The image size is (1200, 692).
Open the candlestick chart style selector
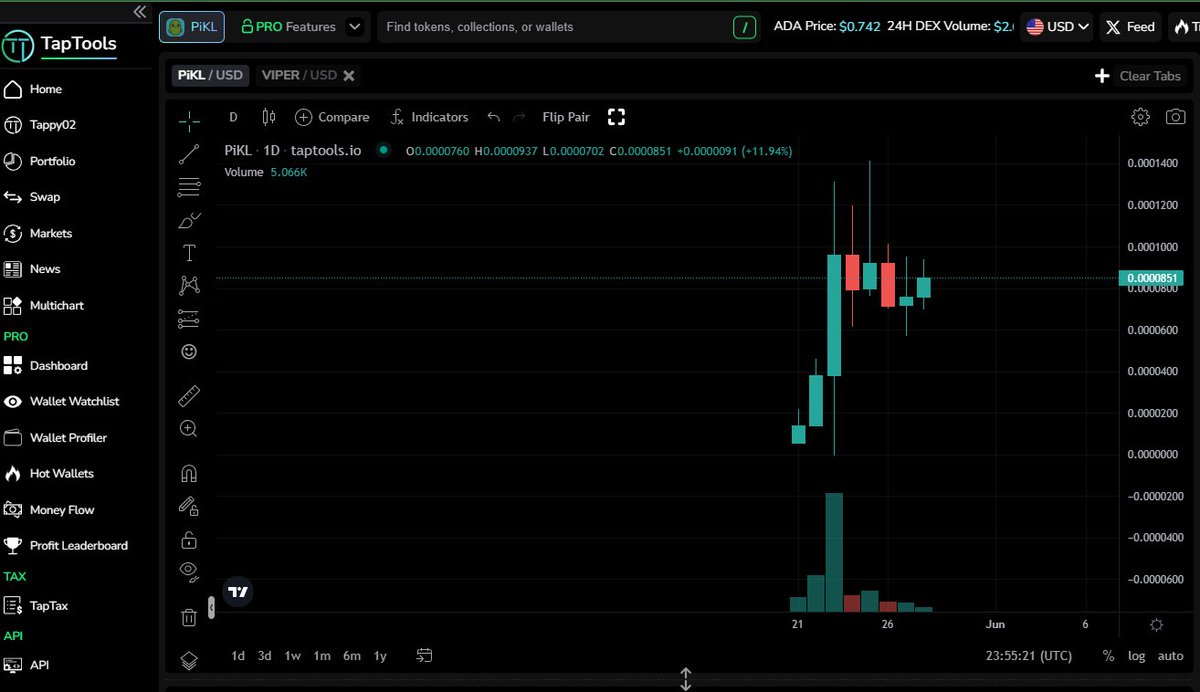coord(268,117)
